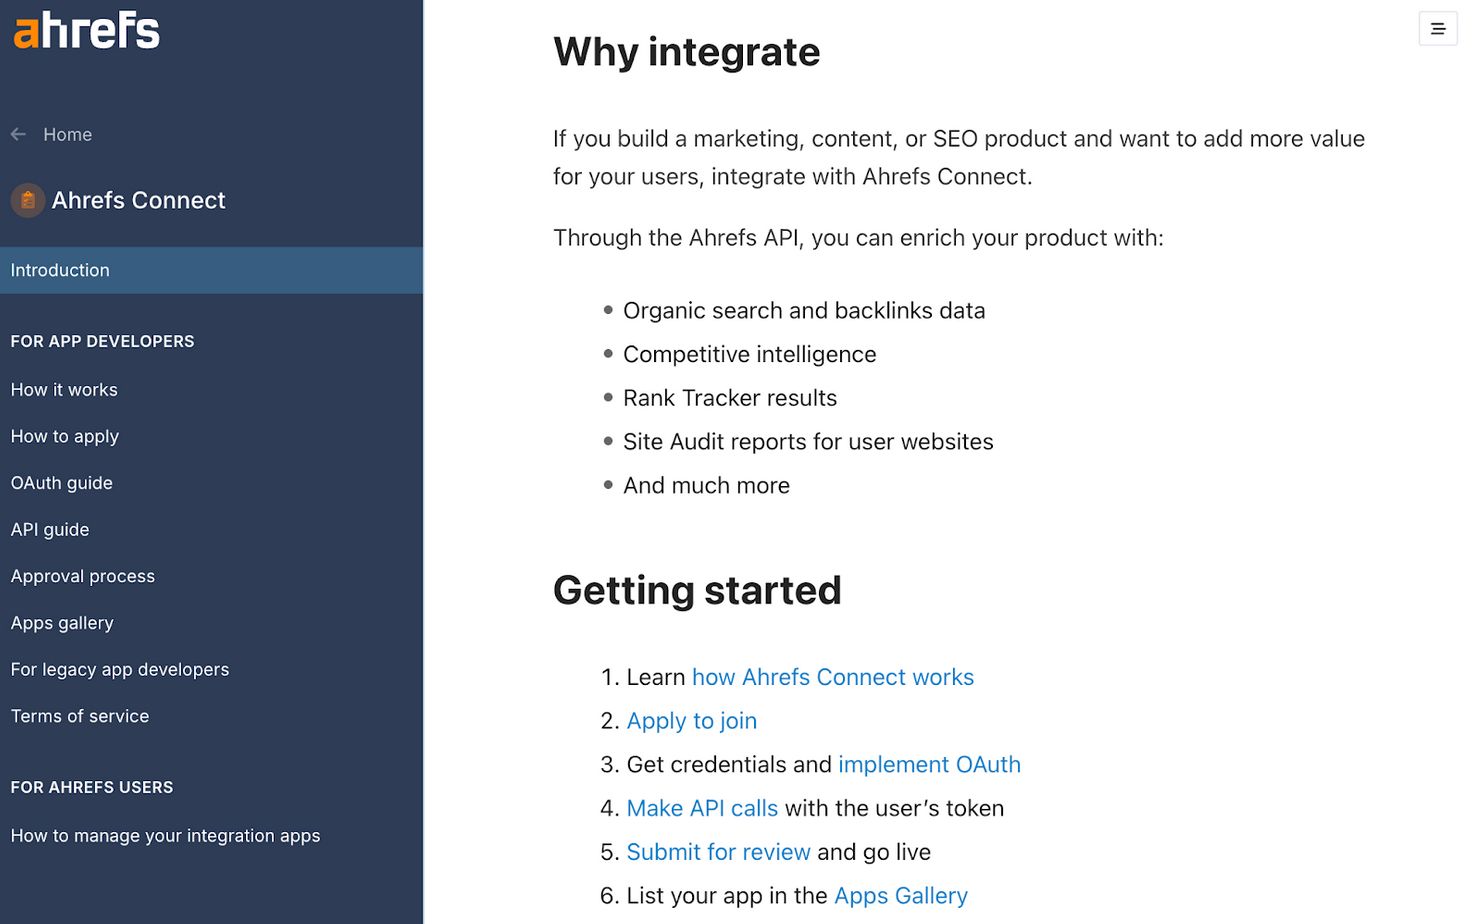
Task: Click the how Ahrefs Connect works link
Action: point(832,677)
